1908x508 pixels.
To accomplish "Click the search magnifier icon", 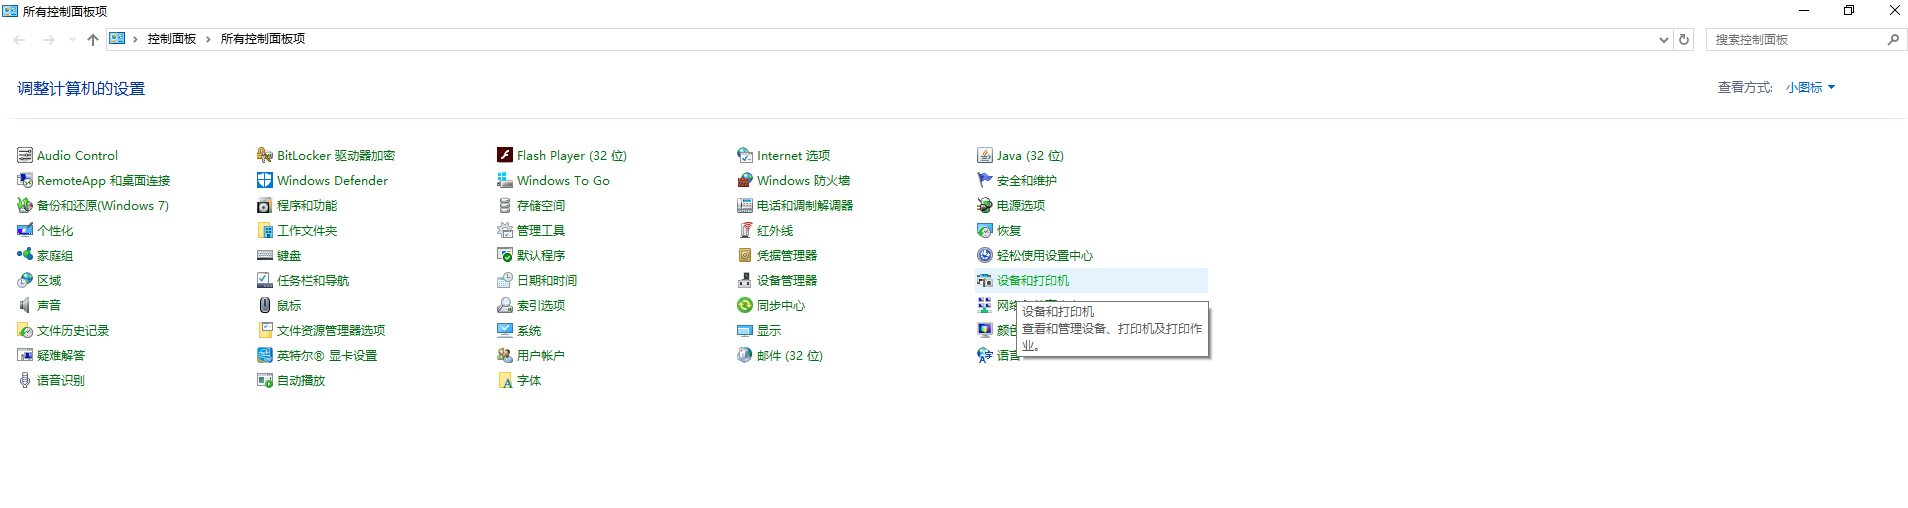I will pyautogui.click(x=1893, y=40).
